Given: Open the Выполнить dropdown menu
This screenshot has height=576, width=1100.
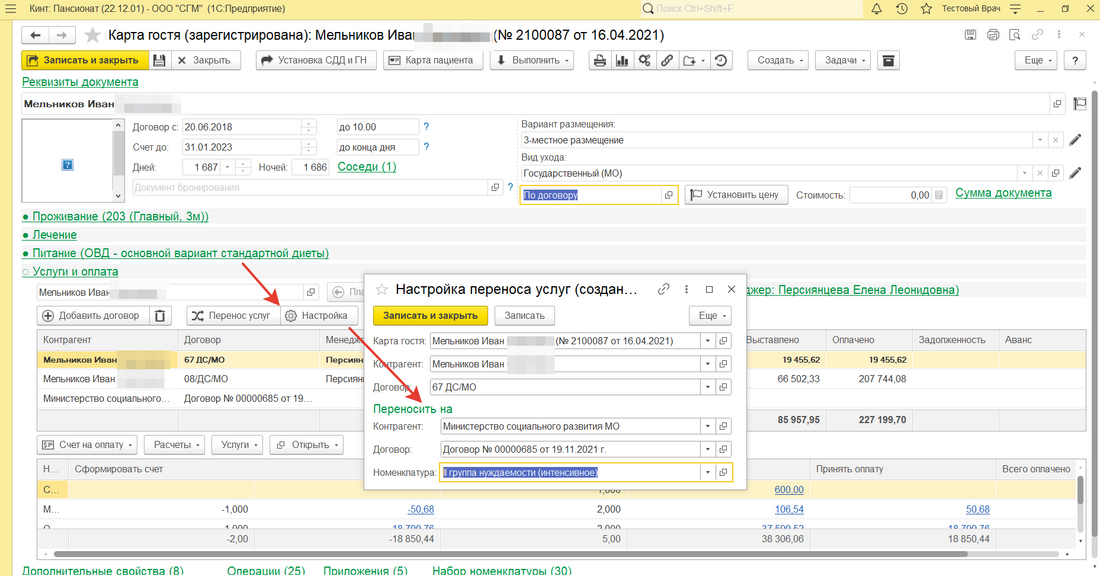Looking at the screenshot, I should point(534,60).
